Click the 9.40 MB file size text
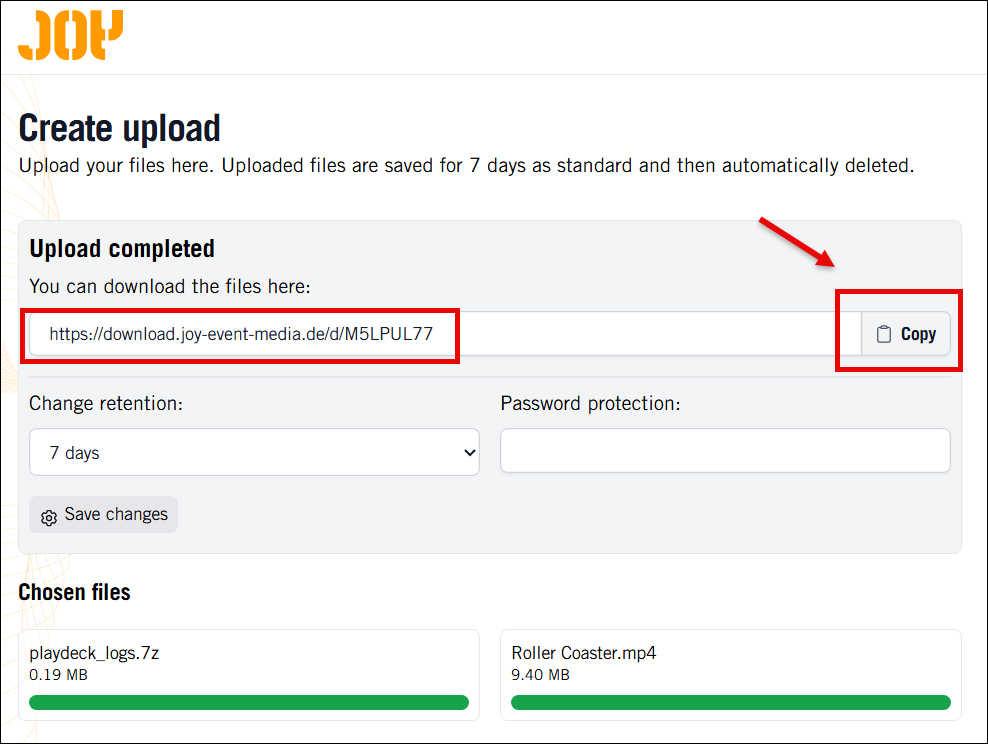This screenshot has height=744, width=988. point(540,675)
